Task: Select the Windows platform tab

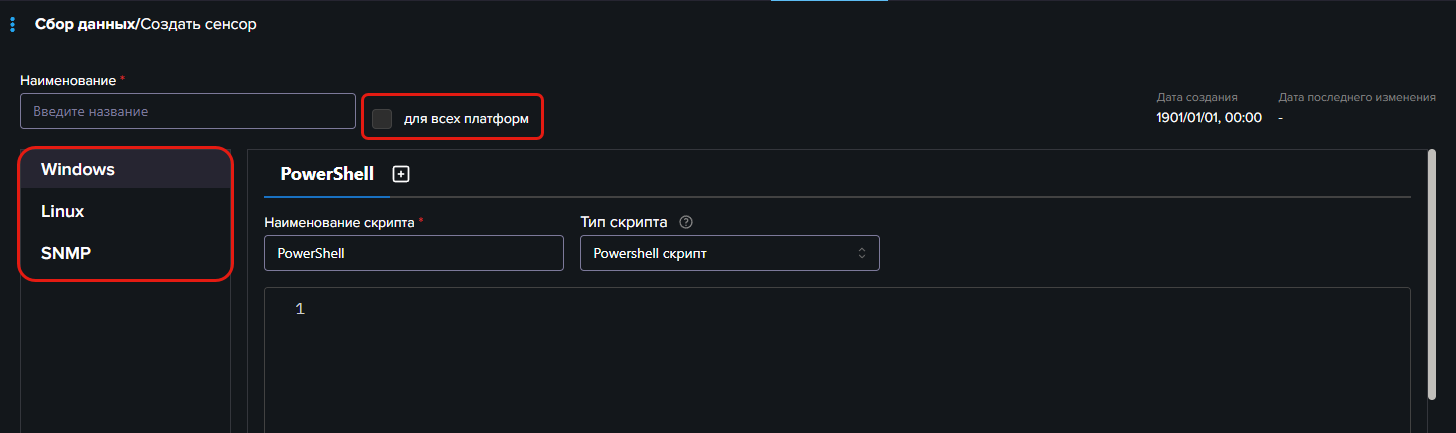Action: tap(78, 169)
